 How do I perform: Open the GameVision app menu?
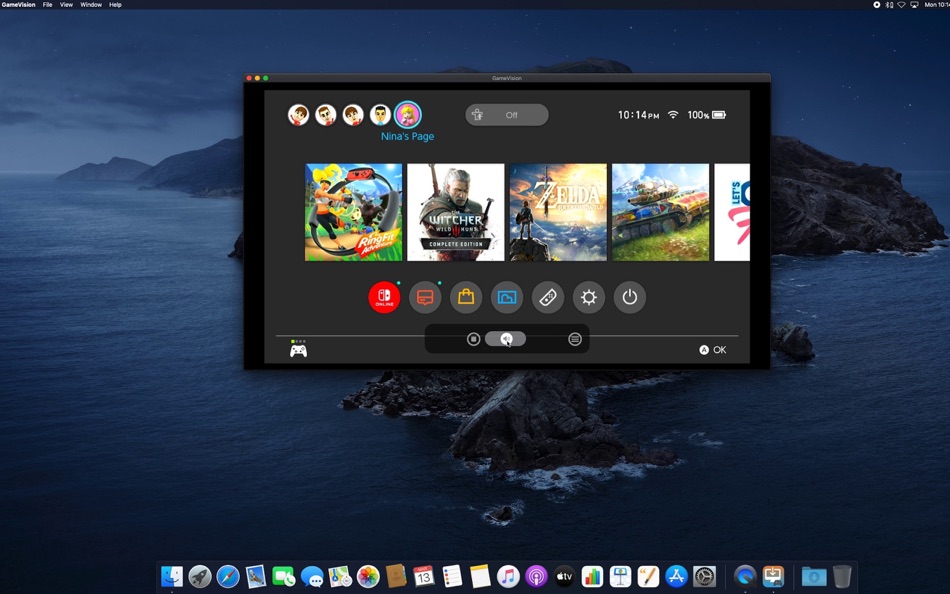[x=18, y=4]
